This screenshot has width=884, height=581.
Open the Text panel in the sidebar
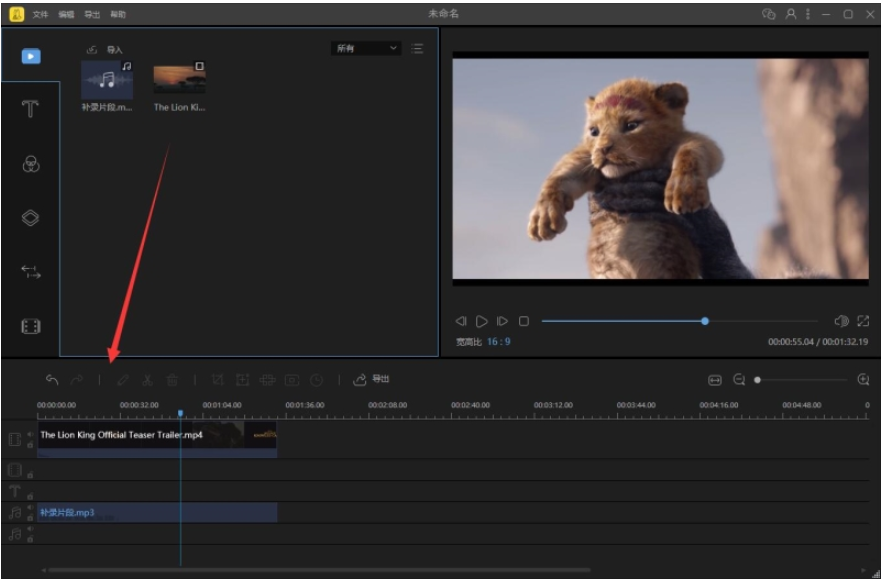30,110
